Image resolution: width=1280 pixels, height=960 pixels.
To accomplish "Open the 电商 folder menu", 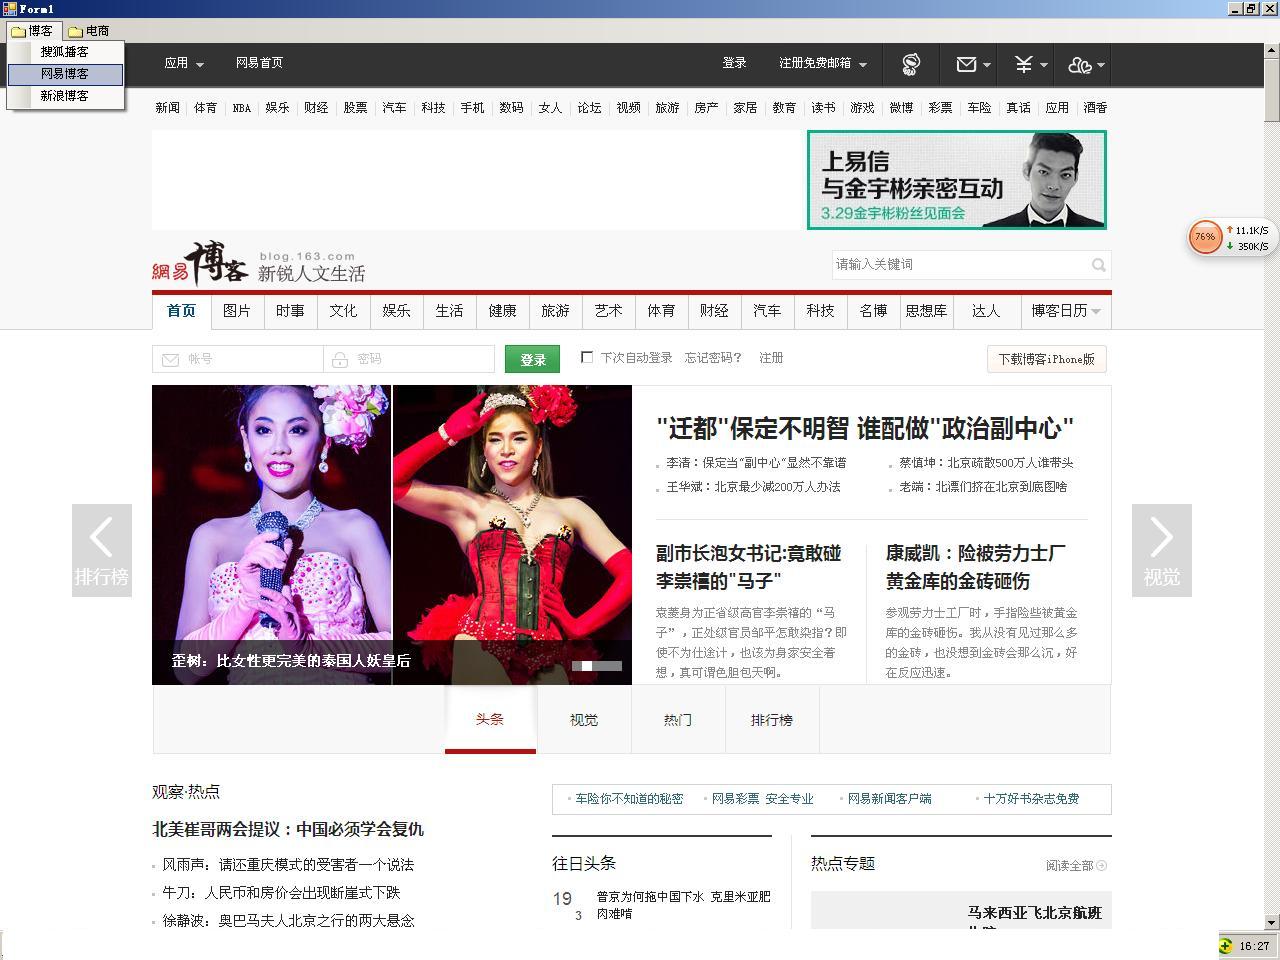I will point(89,31).
